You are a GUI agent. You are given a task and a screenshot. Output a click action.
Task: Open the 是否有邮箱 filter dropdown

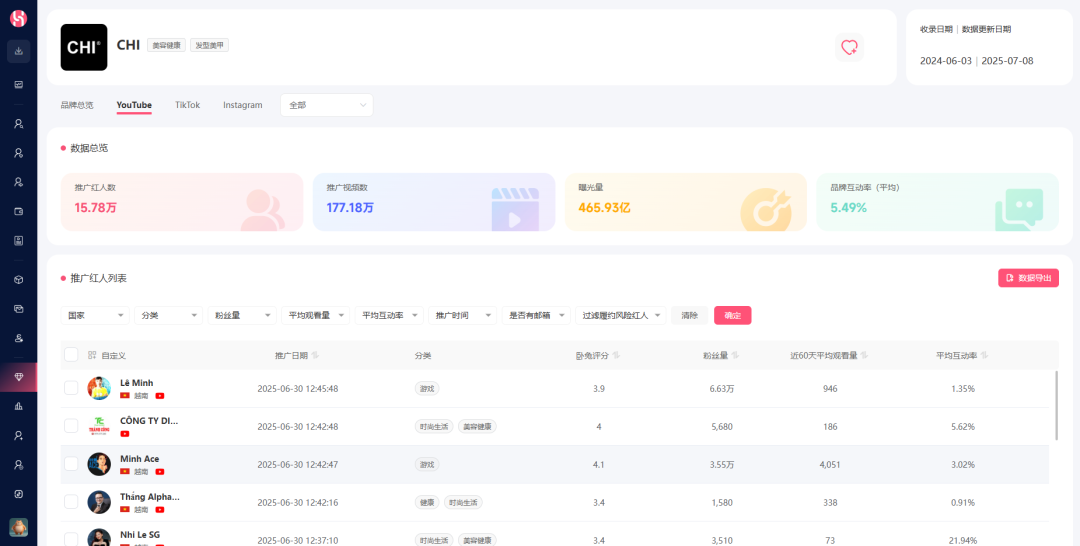pos(536,315)
